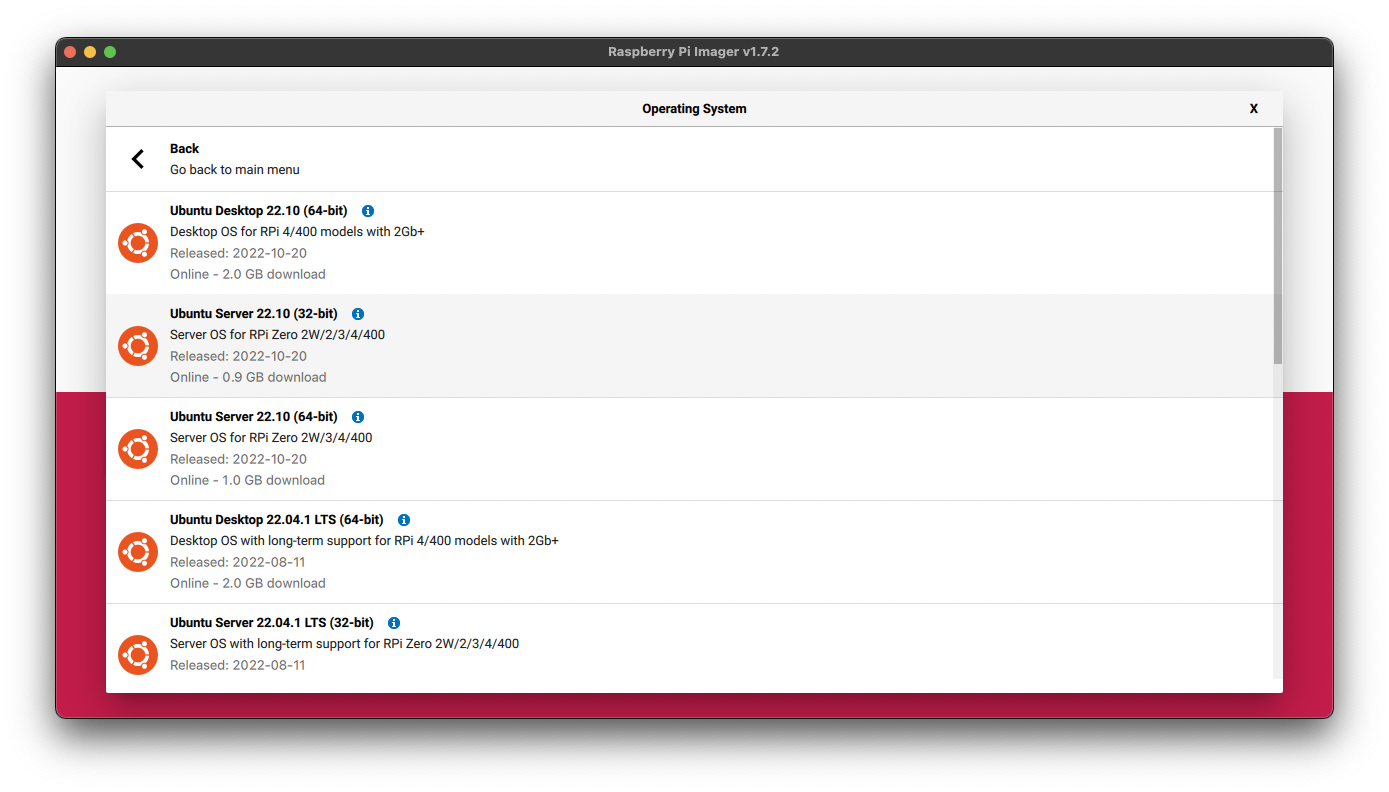Select Ubuntu Server 22.10 (64-bit) title
This screenshot has height=792, width=1389.
point(254,417)
